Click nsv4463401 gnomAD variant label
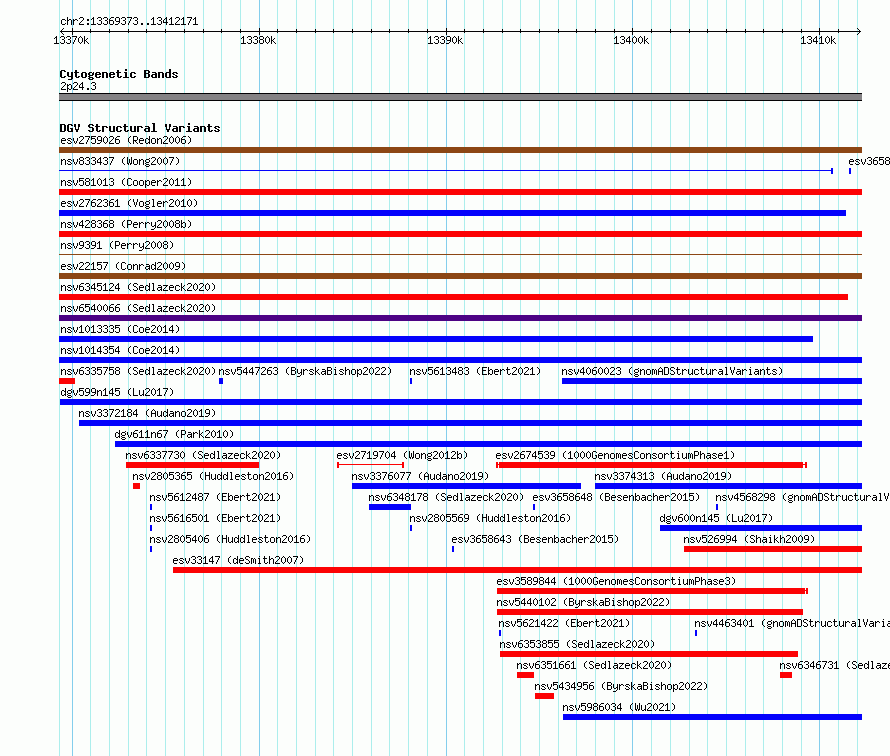Screen dimensions: 890x756 [792, 623]
